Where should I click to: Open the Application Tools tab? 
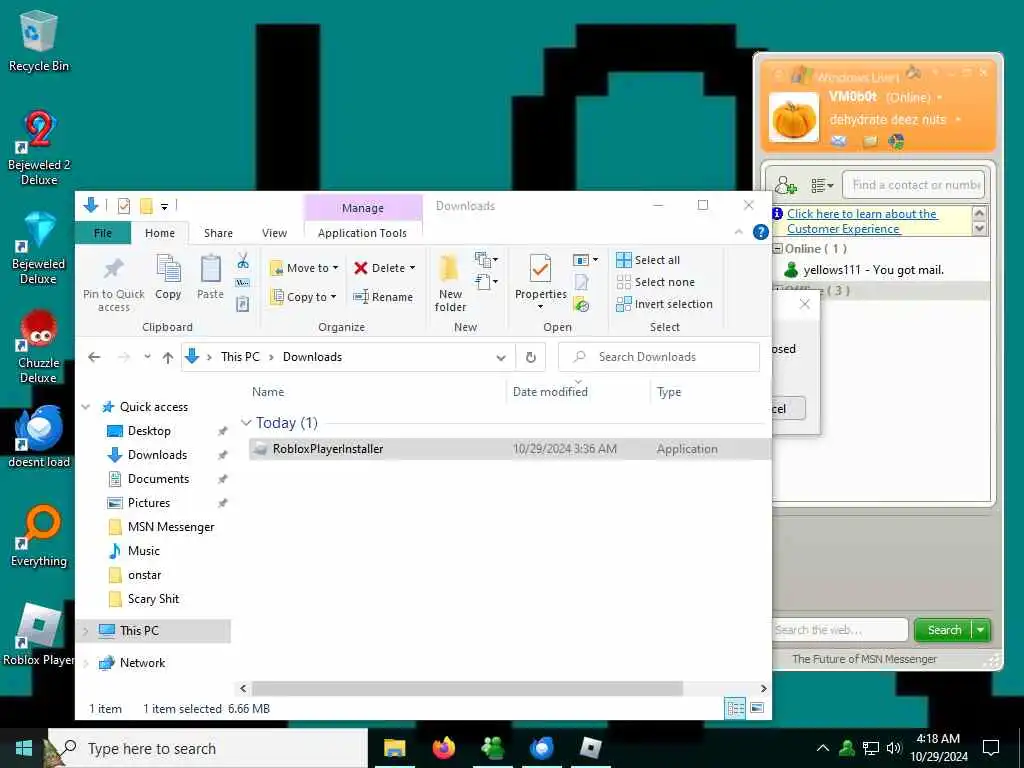[362, 233]
